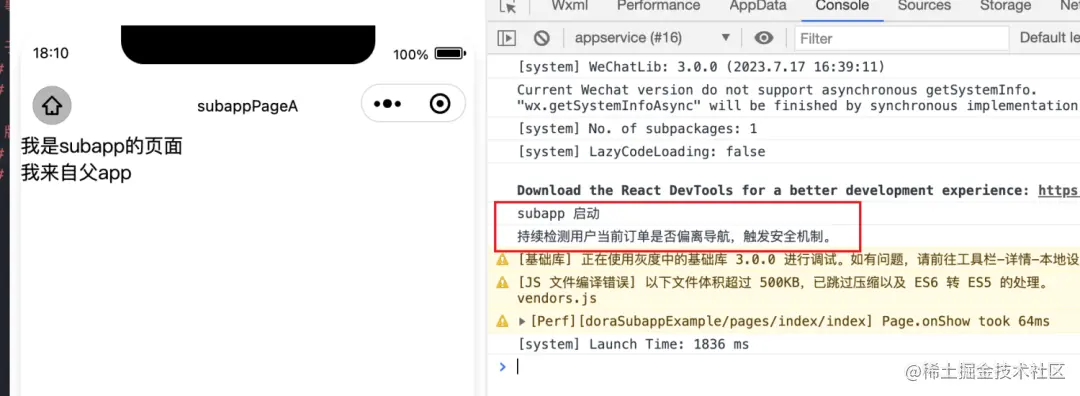Open the React DevTools download link
The height and width of the screenshot is (396, 1080).
[x=1059, y=191]
